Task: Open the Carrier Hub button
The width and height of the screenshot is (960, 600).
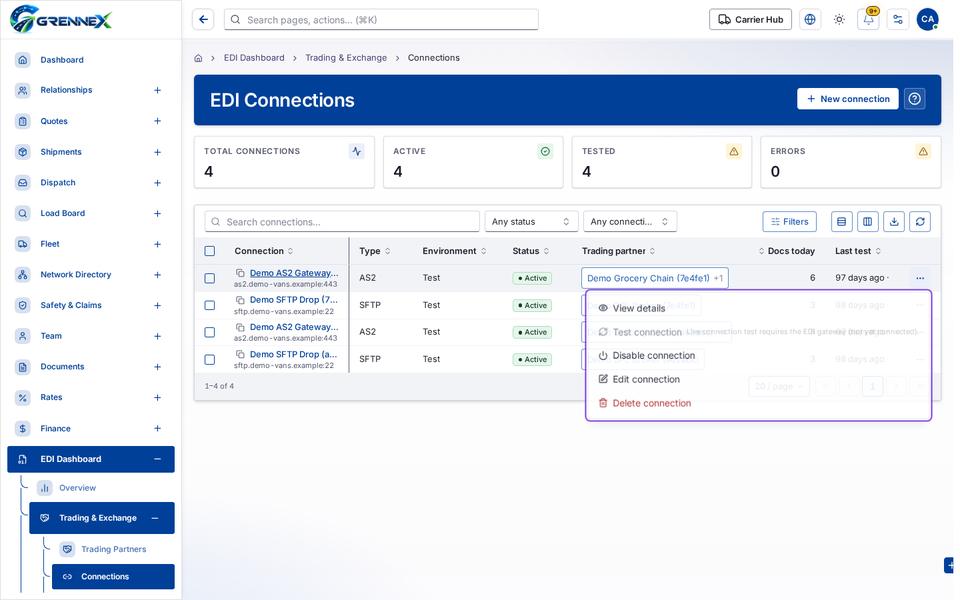Action: (750, 20)
